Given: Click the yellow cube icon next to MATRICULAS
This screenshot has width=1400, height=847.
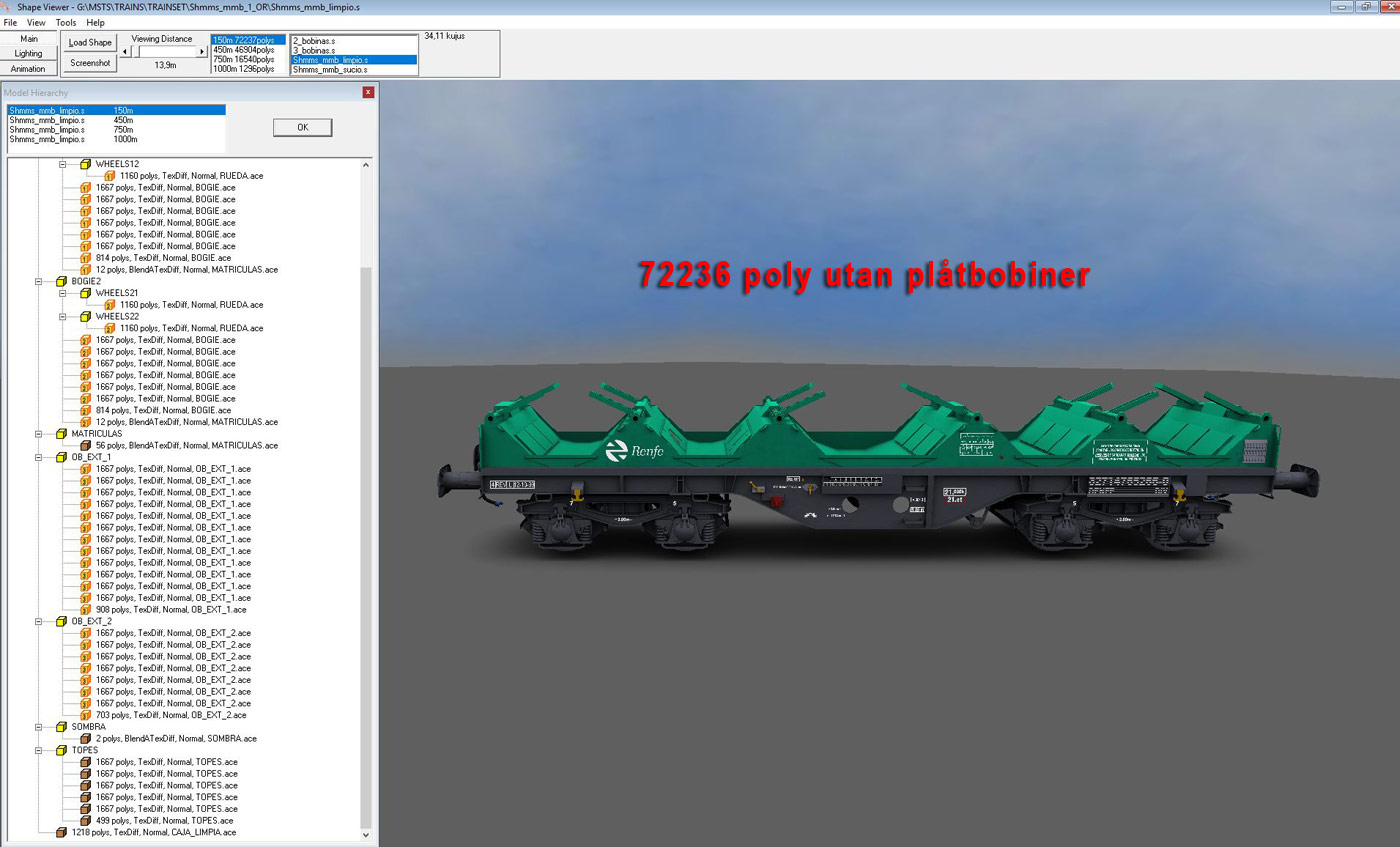Looking at the screenshot, I should [x=61, y=434].
